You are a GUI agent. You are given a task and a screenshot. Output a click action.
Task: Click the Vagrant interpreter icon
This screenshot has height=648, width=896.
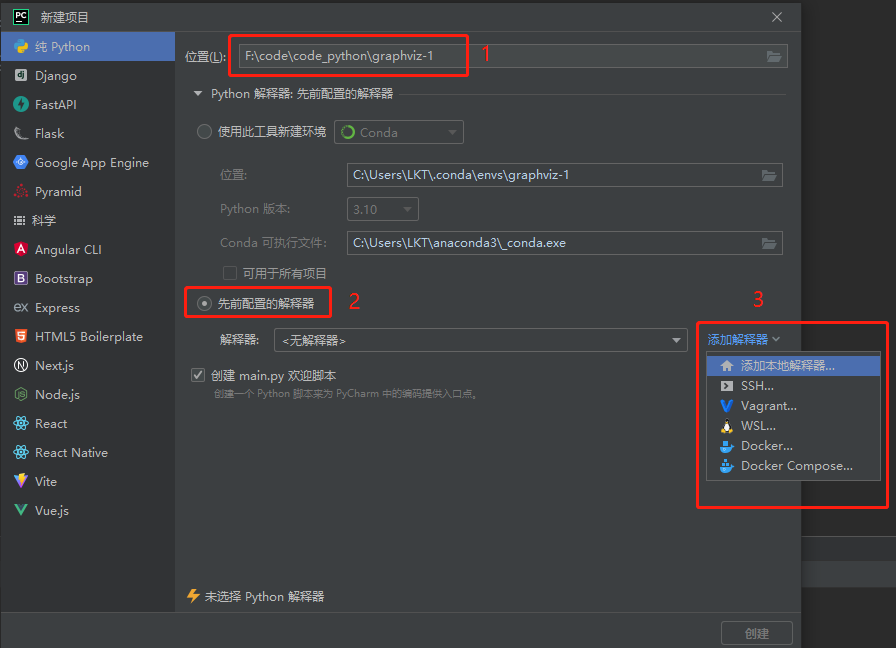727,406
